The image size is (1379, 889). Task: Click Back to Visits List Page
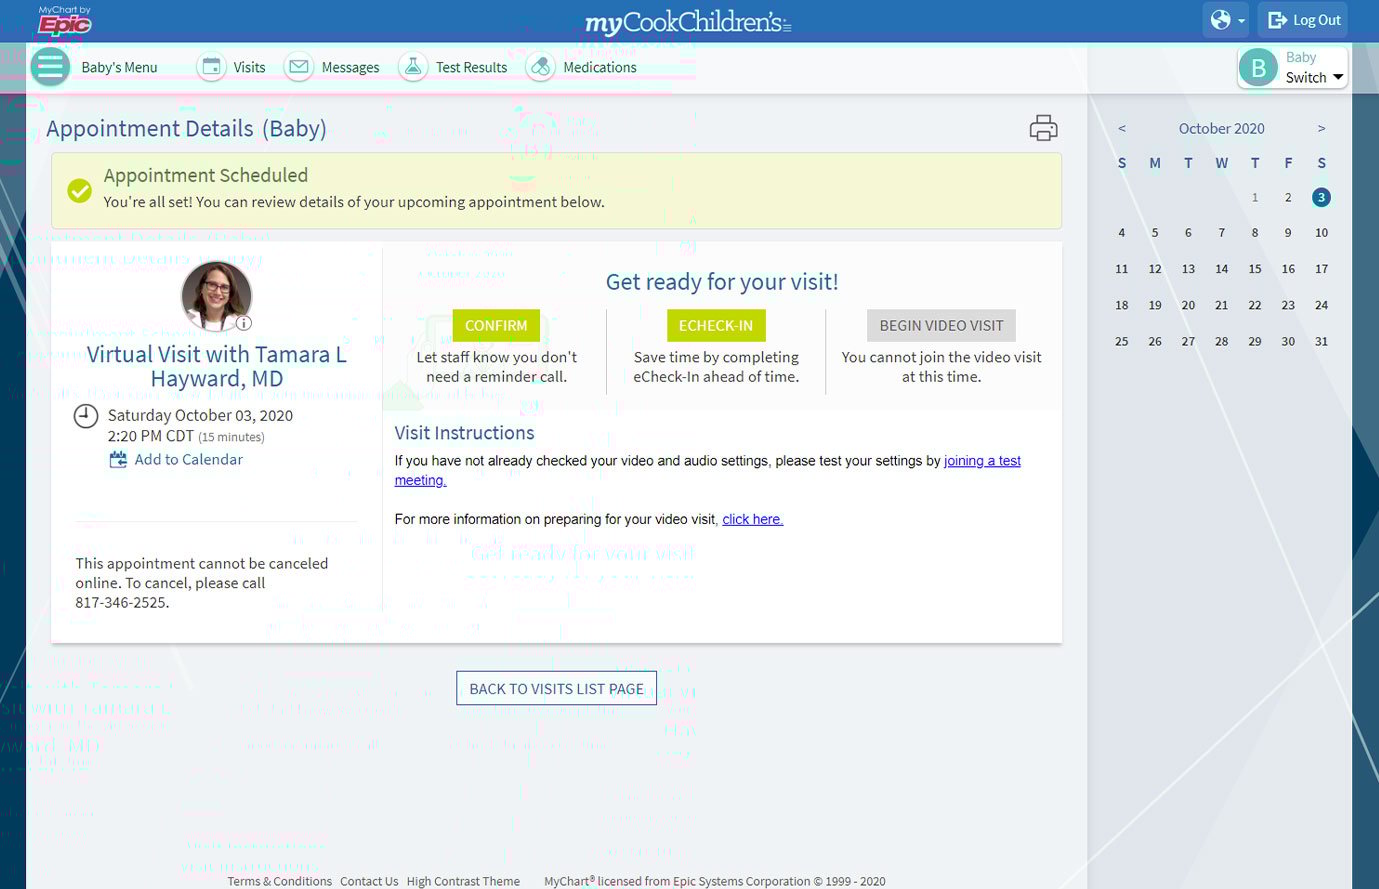click(x=556, y=689)
